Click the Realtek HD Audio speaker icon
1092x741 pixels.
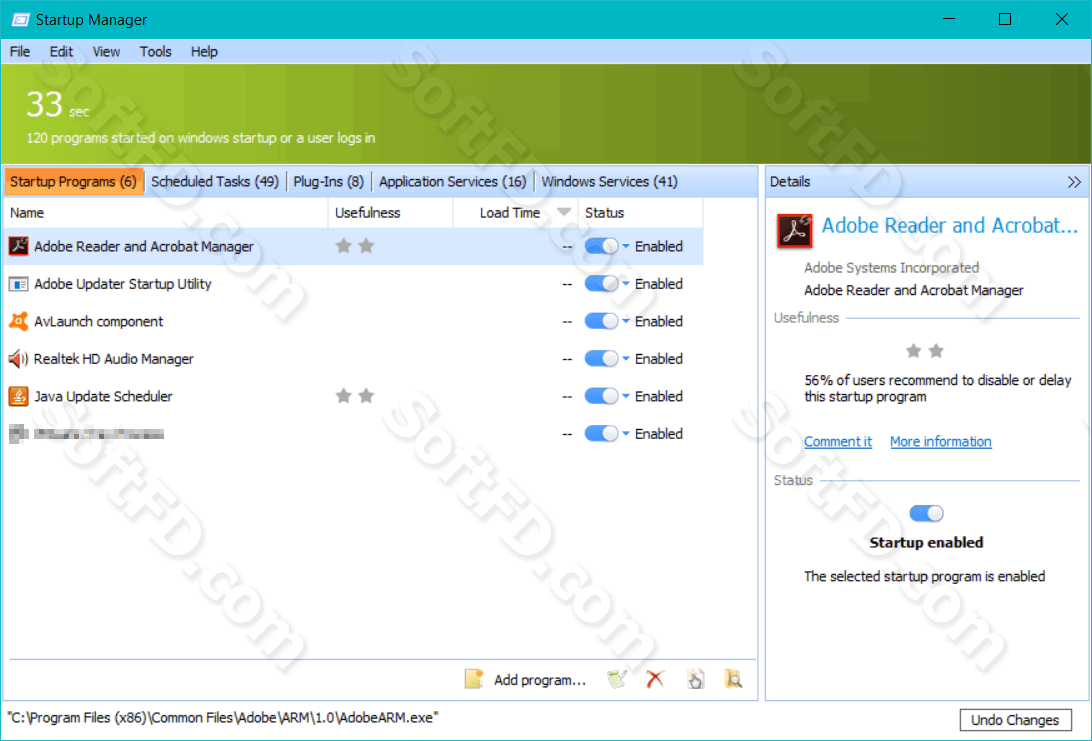(x=18, y=359)
